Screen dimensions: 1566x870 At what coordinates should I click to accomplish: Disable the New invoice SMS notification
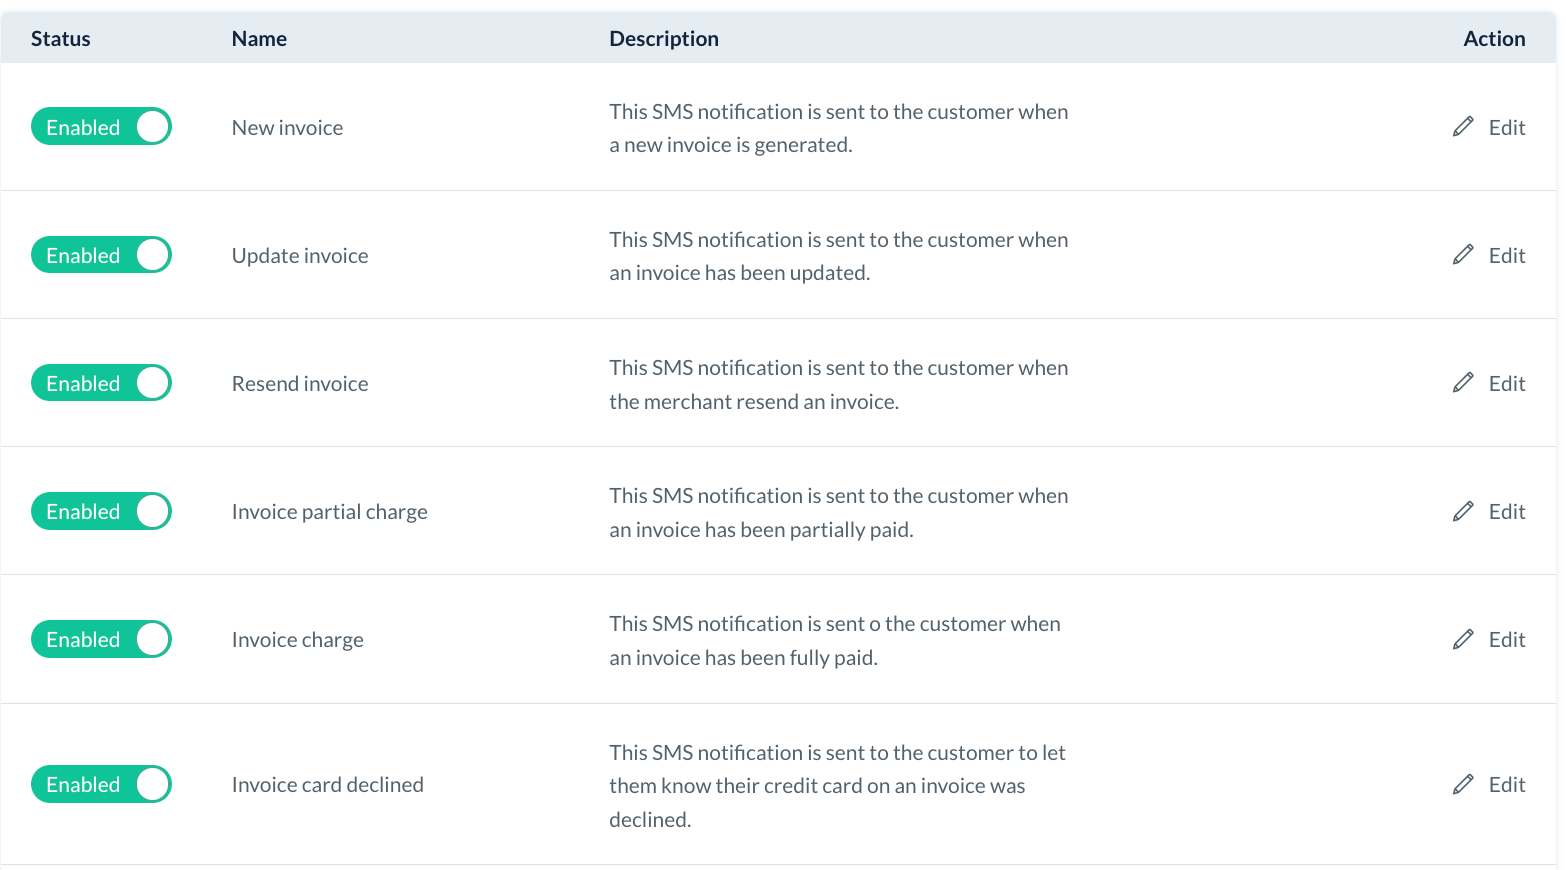coord(101,127)
